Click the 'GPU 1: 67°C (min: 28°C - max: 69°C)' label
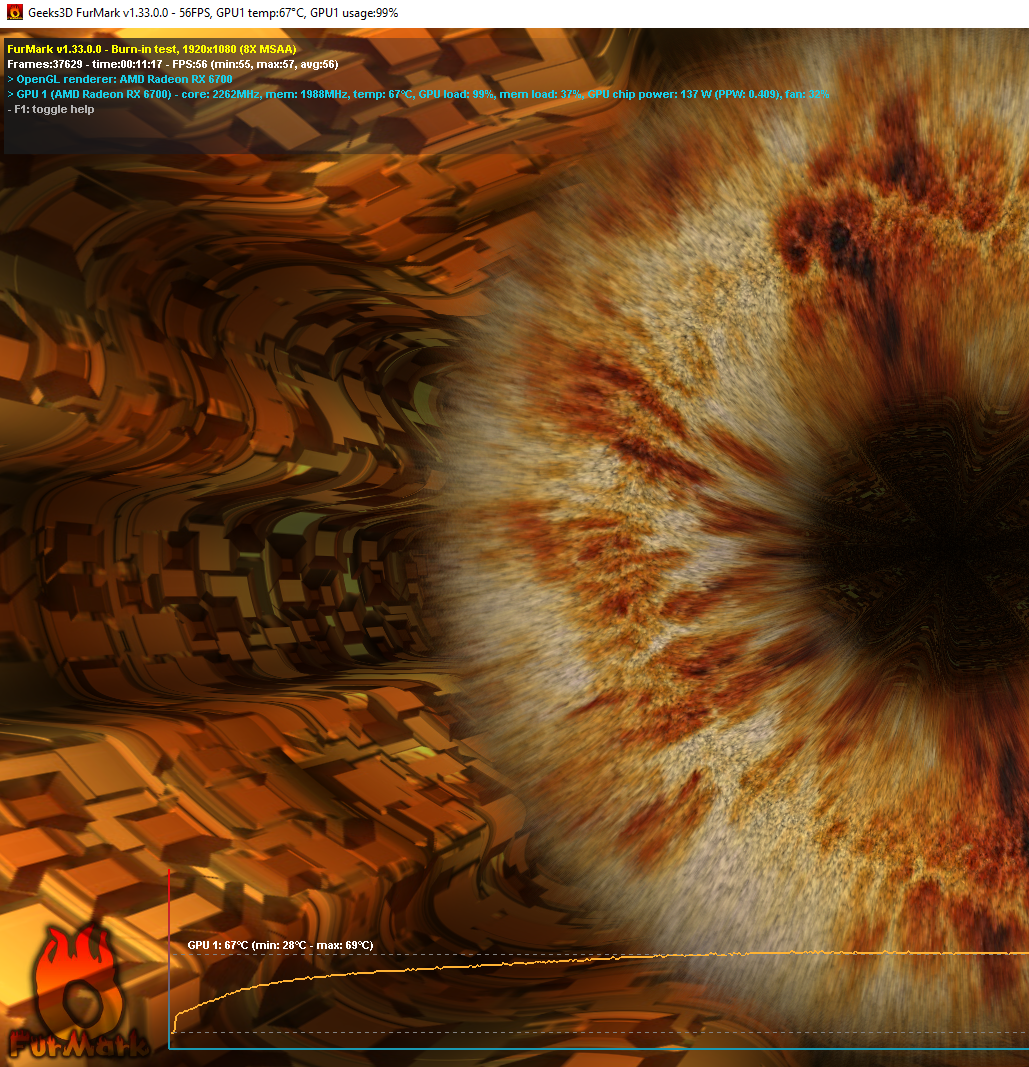Screen dimensions: 1029x1067 pos(280,945)
